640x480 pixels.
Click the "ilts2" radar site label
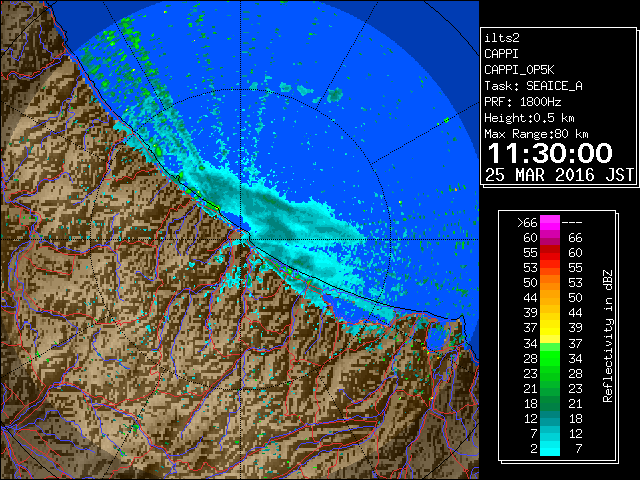[502, 38]
